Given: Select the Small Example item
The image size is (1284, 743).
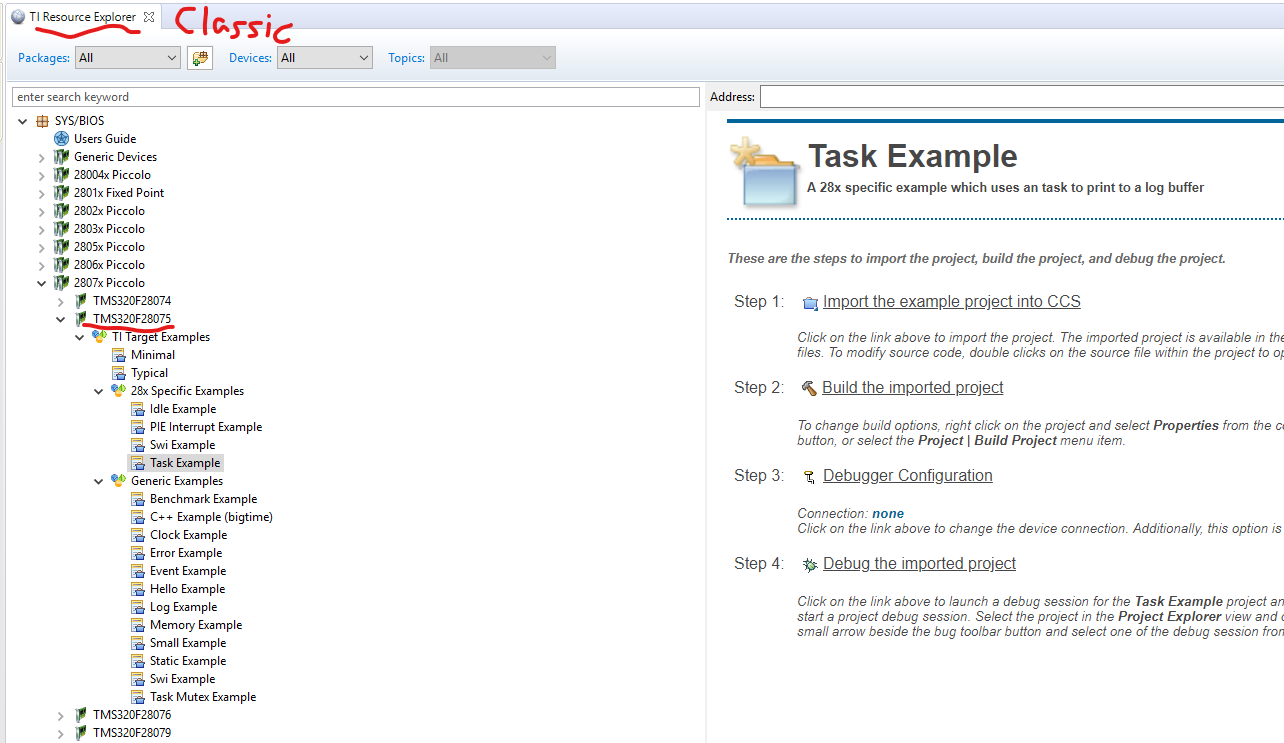Looking at the screenshot, I should point(188,643).
